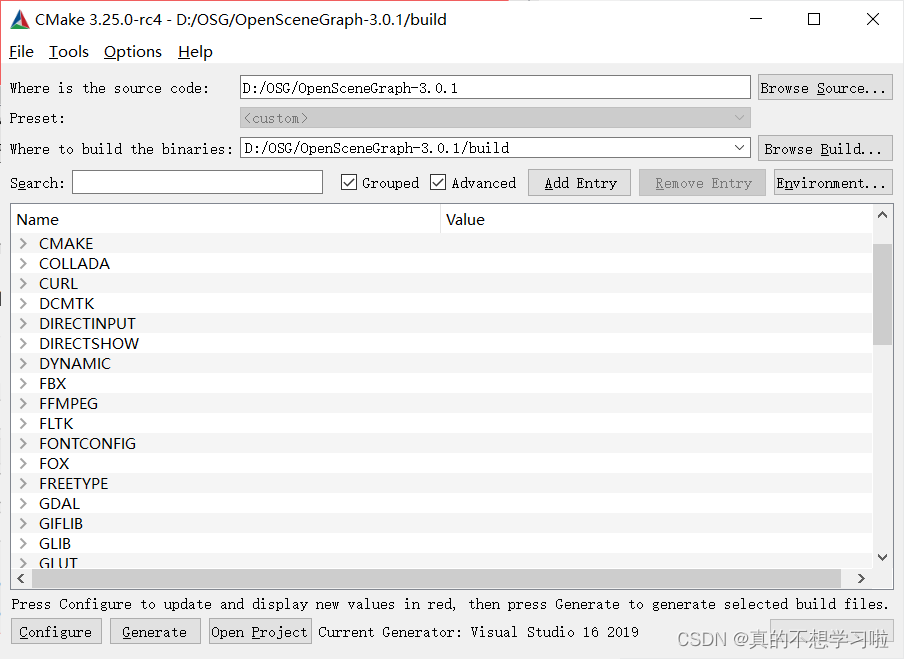The height and width of the screenshot is (659, 904).
Task: Click Browse Source to pick source folder
Action: [824, 87]
